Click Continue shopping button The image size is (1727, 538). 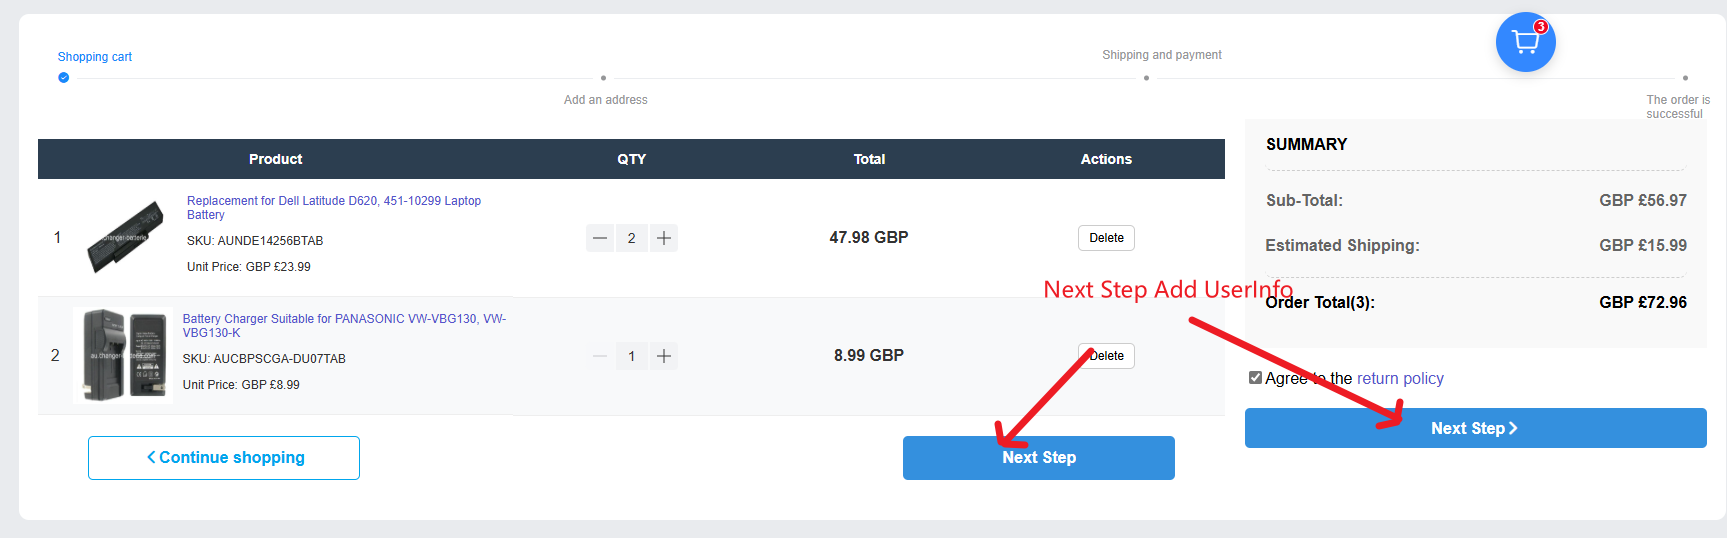tap(224, 458)
